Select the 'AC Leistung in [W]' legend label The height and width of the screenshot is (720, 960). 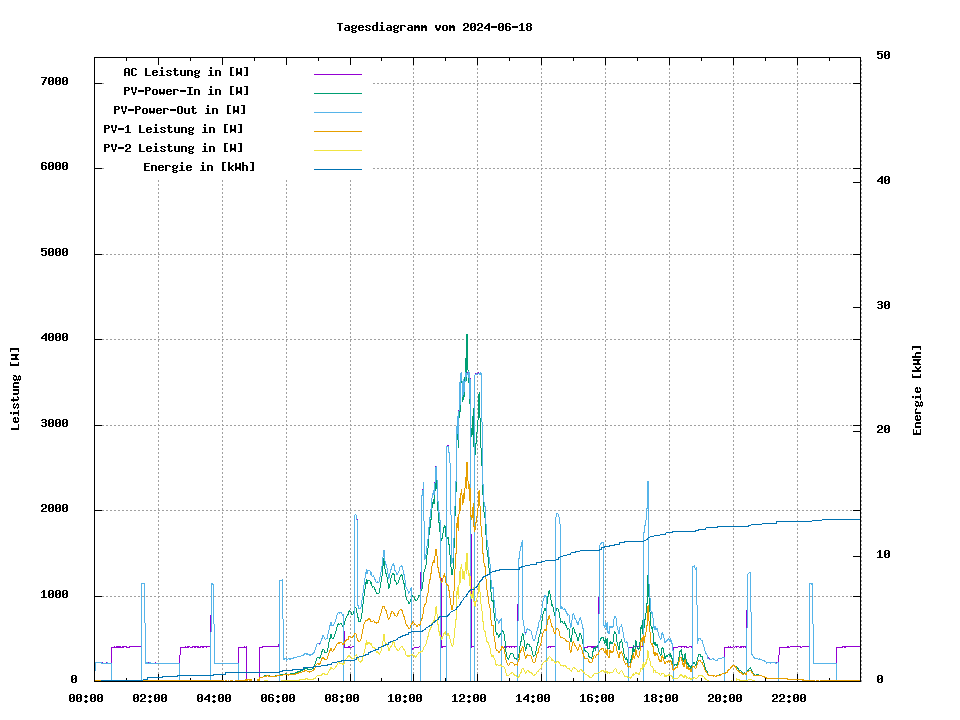click(186, 72)
